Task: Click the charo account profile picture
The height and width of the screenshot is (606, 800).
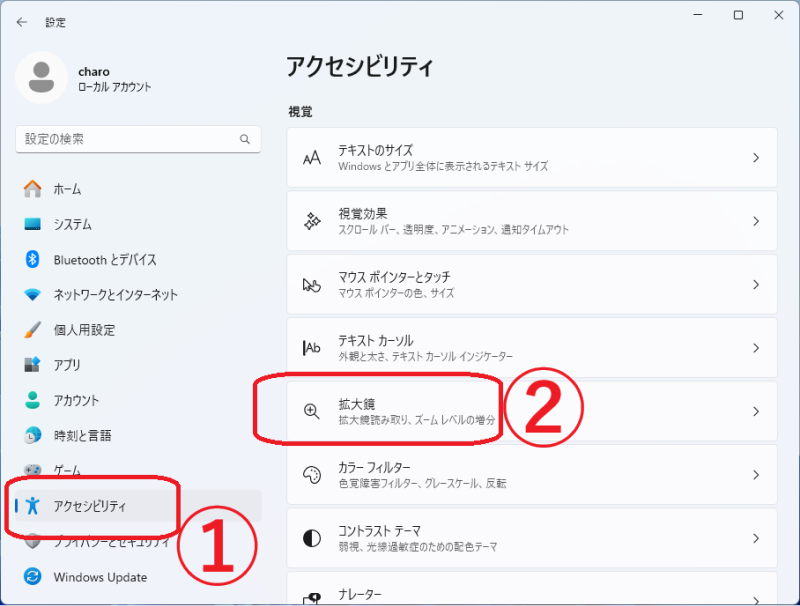Action: [42, 77]
